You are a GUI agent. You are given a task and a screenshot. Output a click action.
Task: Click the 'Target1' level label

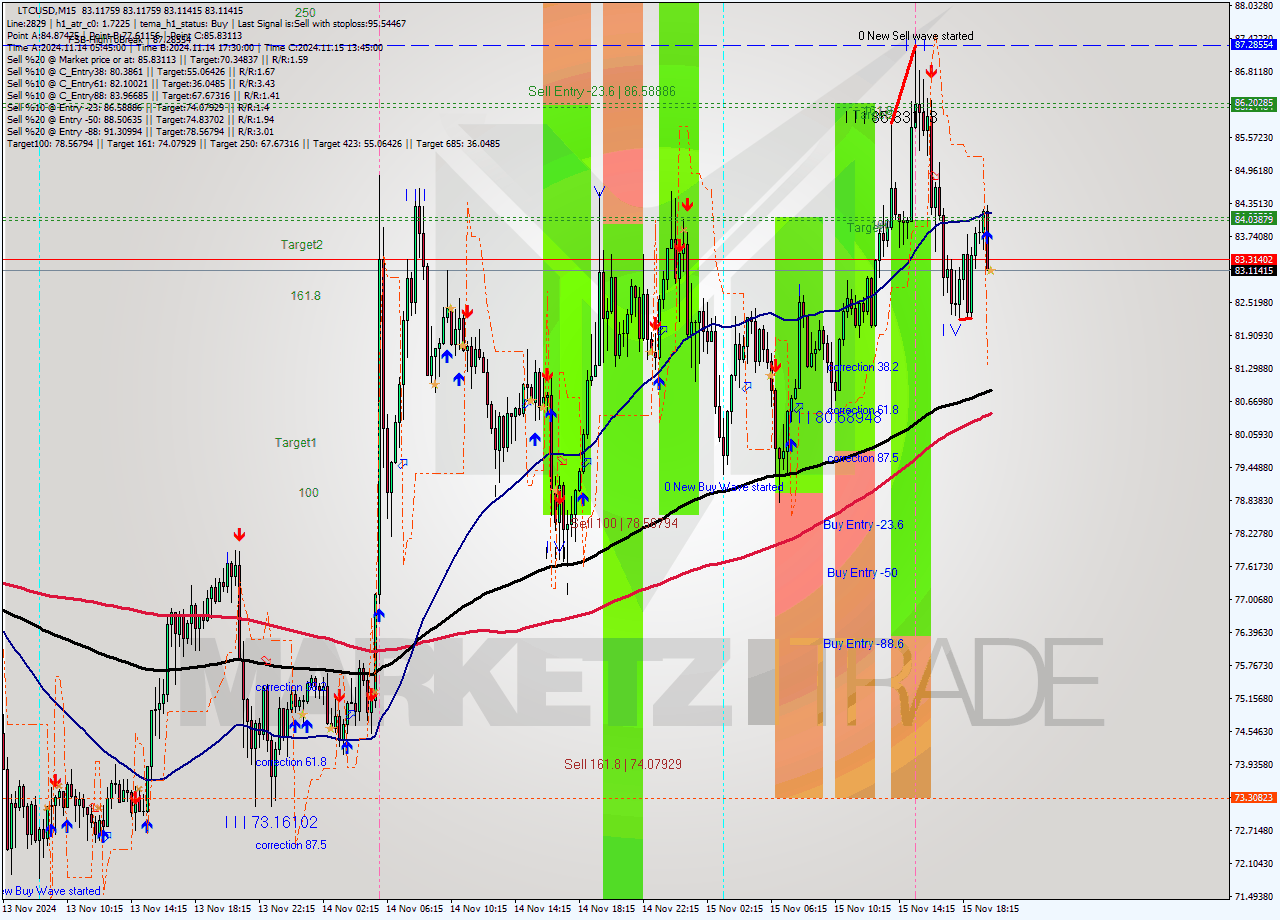296,442
